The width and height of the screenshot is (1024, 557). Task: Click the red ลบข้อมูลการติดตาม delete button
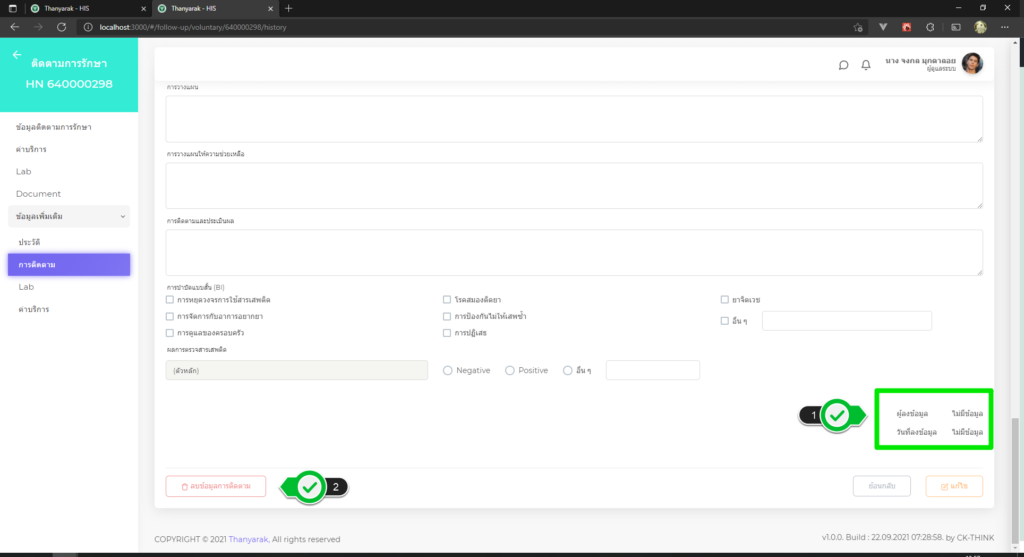pyautogui.click(x=216, y=487)
